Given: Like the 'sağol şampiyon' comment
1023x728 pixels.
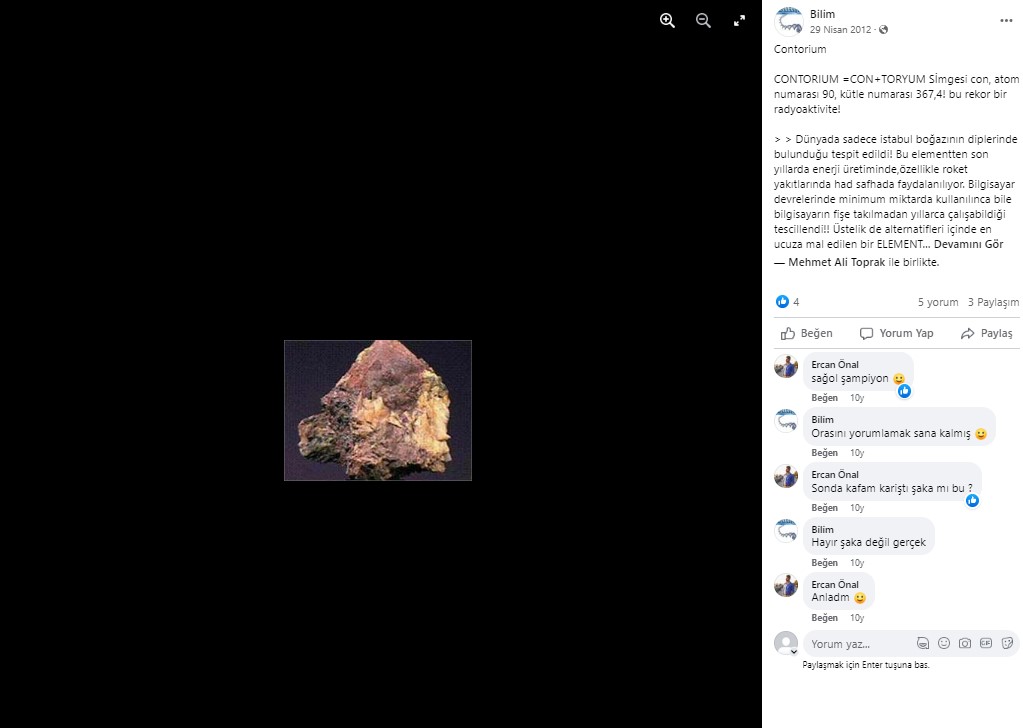Looking at the screenshot, I should pos(824,398).
